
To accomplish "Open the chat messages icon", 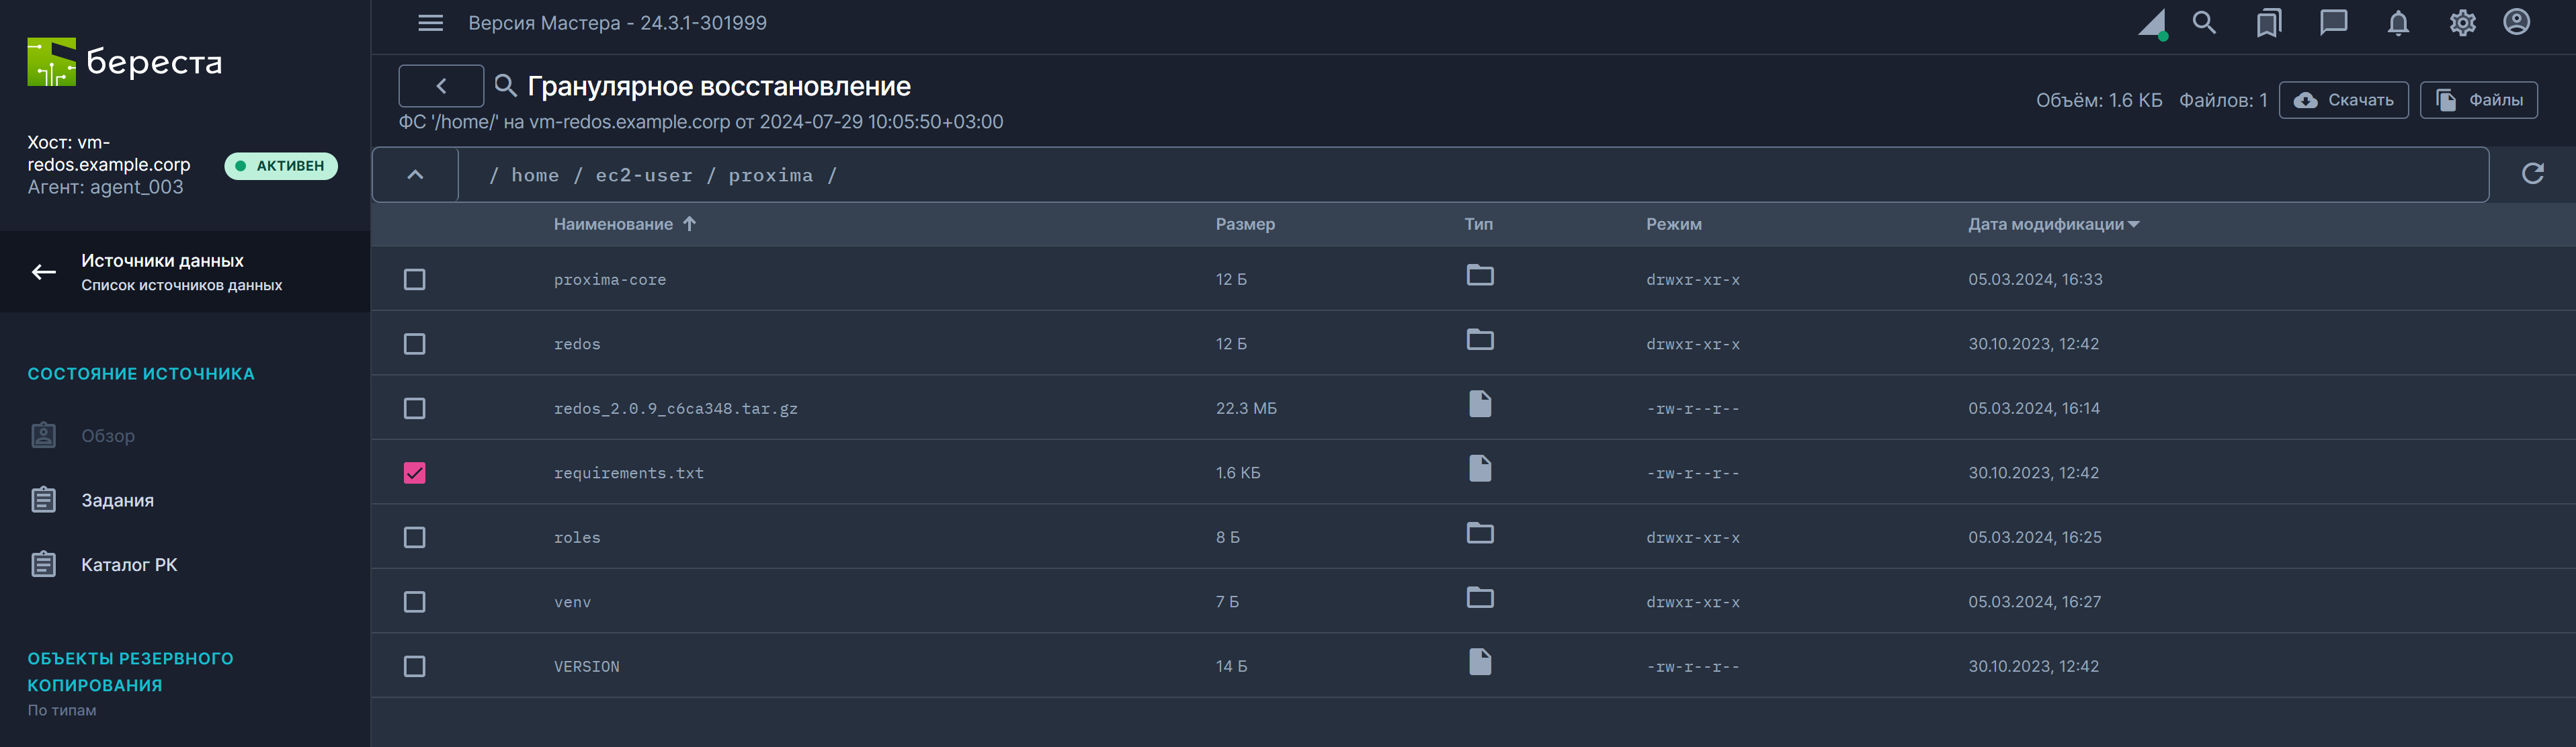I will pyautogui.click(x=2333, y=23).
